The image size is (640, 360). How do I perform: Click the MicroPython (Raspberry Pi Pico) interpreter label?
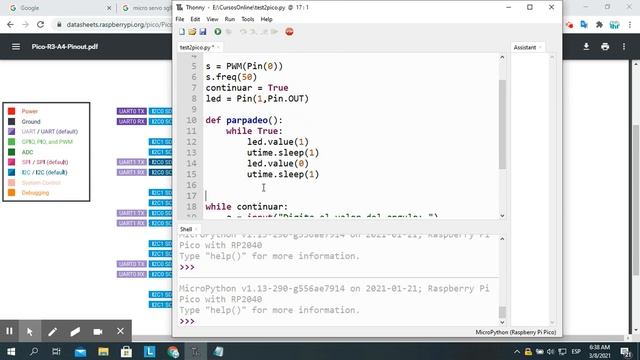pyautogui.click(x=516, y=332)
